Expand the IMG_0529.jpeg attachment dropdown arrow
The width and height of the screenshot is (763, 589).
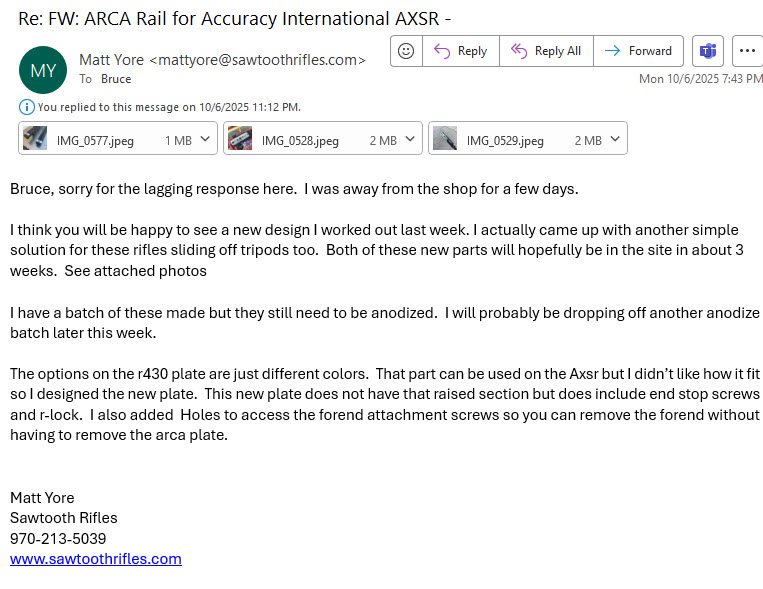[615, 140]
